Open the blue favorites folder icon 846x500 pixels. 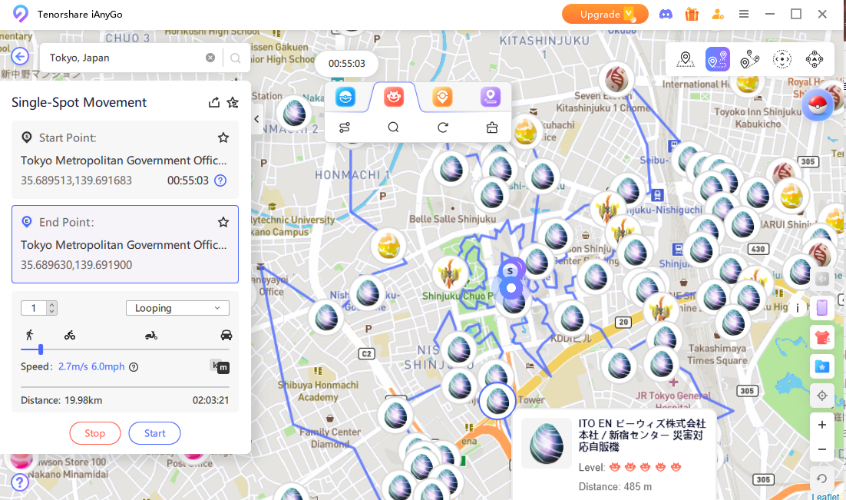click(x=822, y=367)
